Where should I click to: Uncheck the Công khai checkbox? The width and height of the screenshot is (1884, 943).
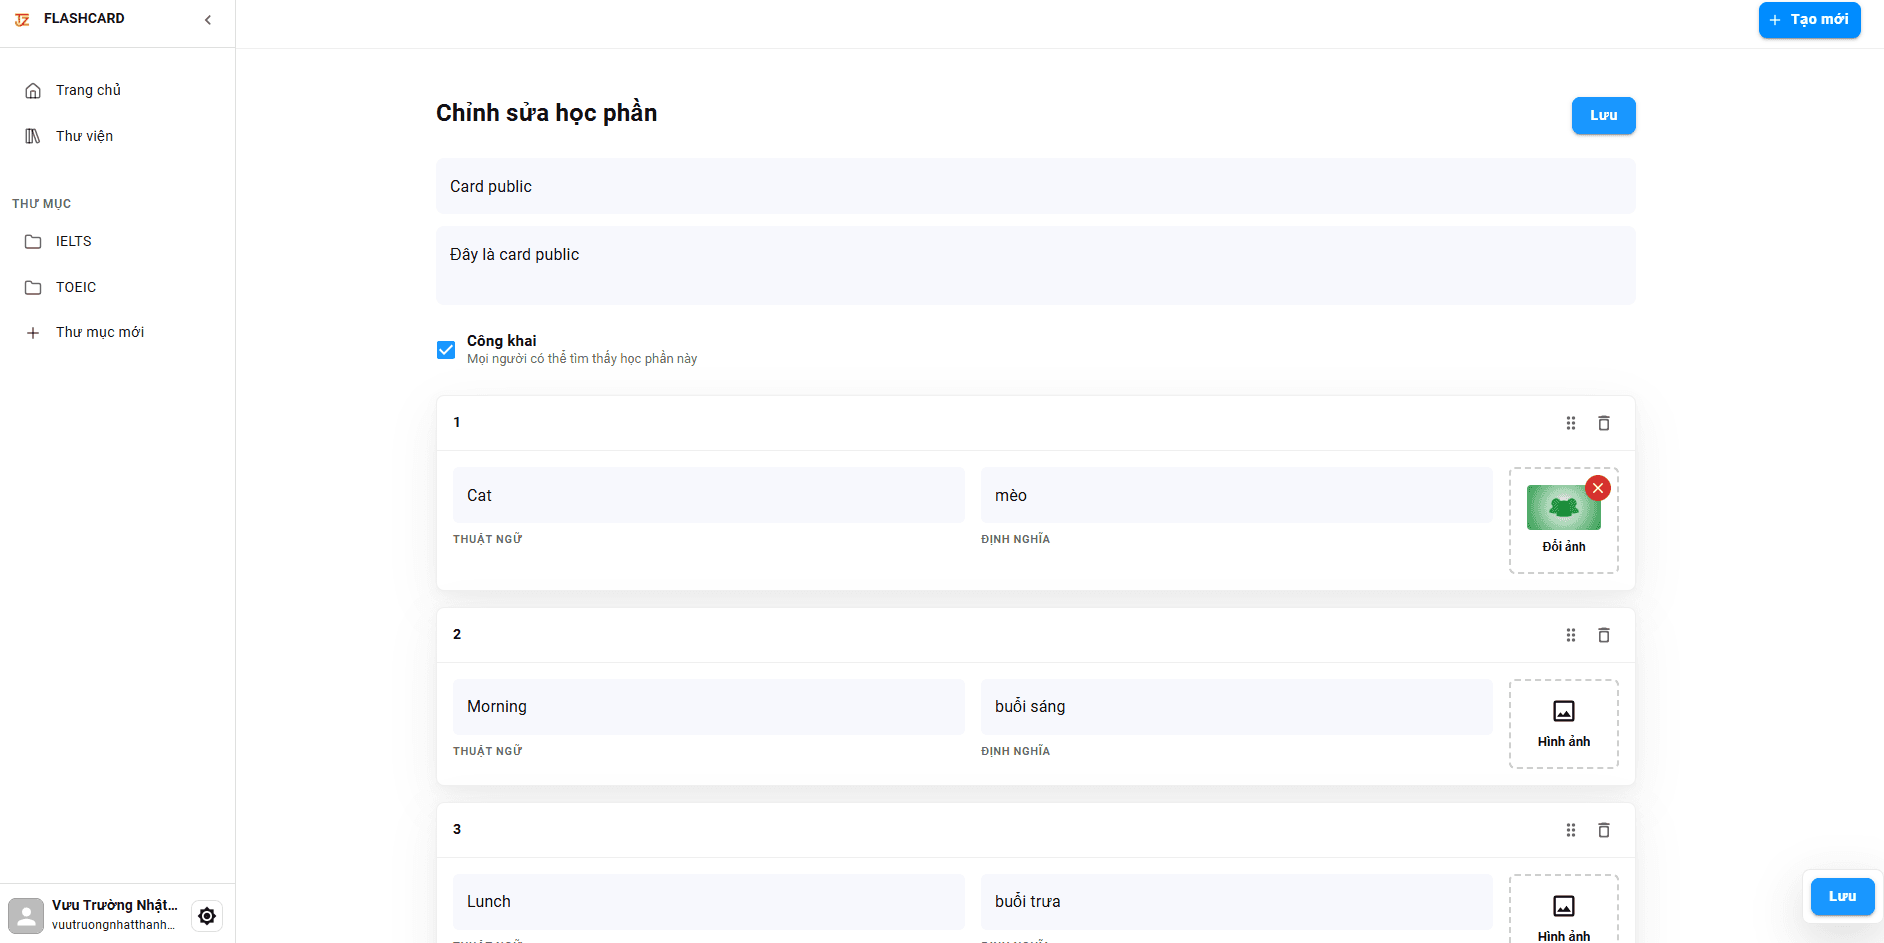point(446,350)
